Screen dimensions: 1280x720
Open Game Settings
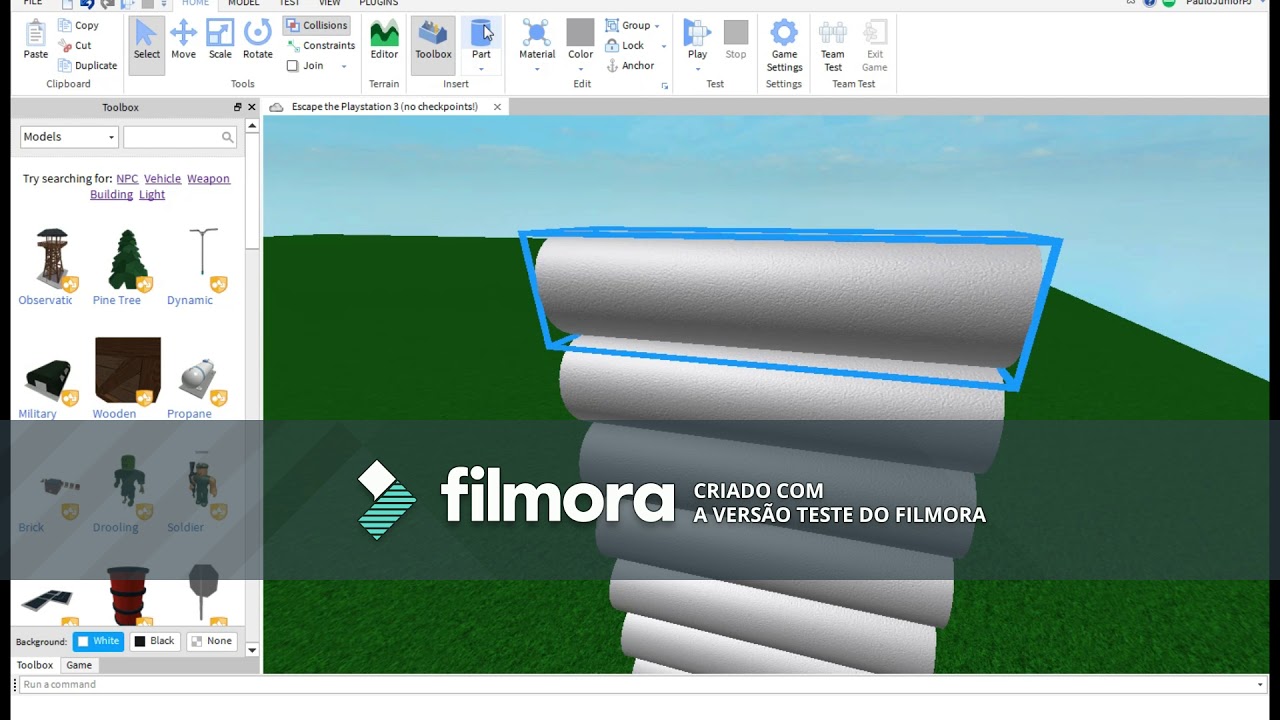click(784, 46)
